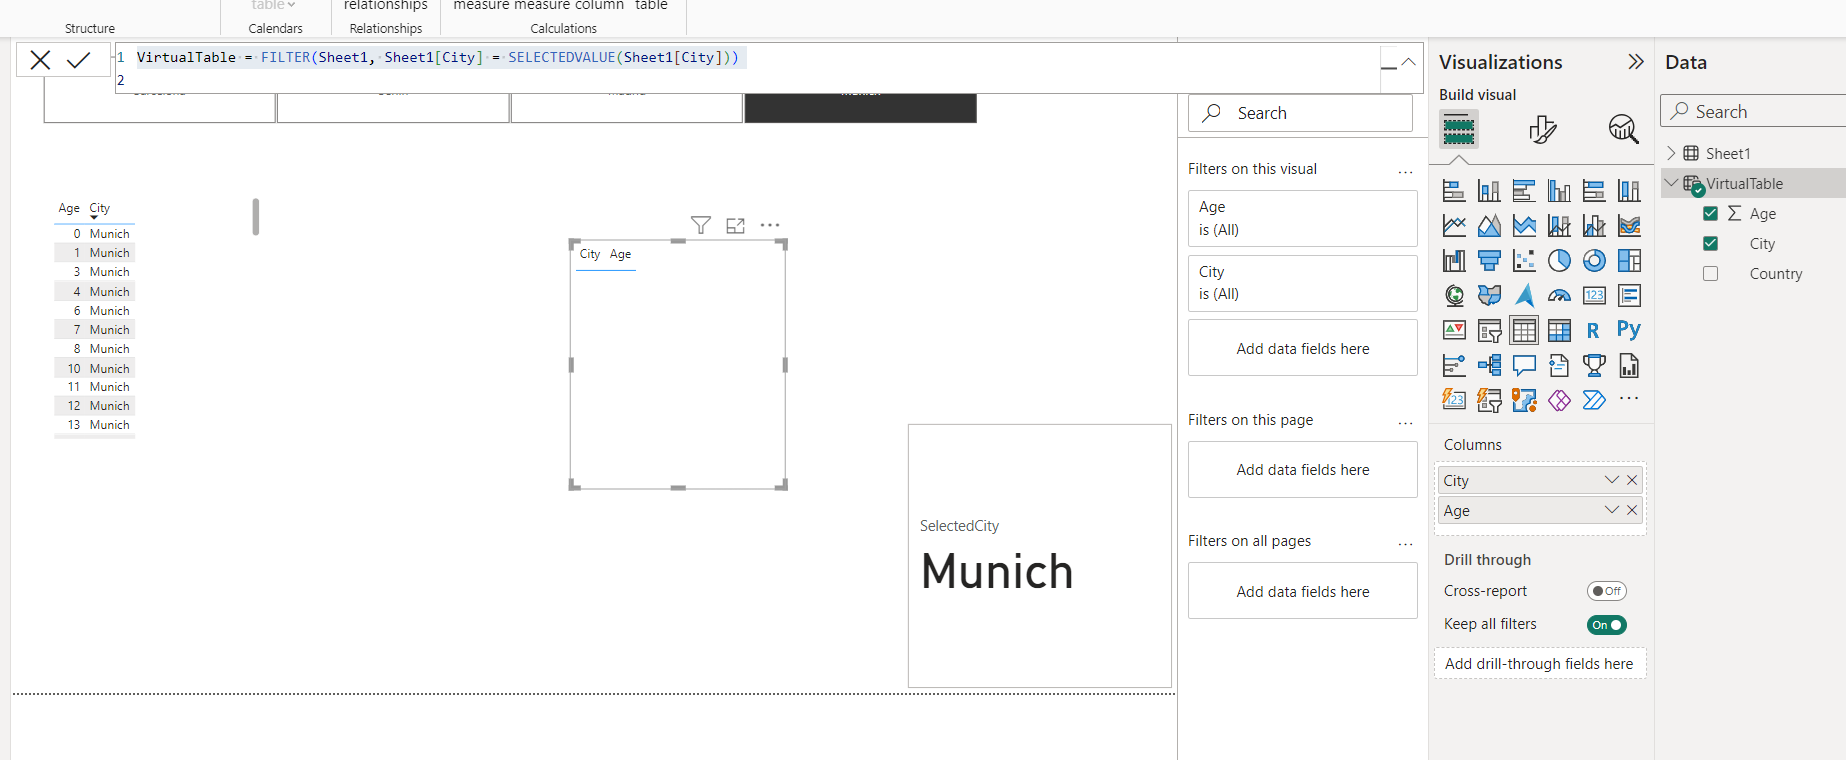The image size is (1846, 760).
Task: Click the filter icon above the table visual
Action: (701, 225)
